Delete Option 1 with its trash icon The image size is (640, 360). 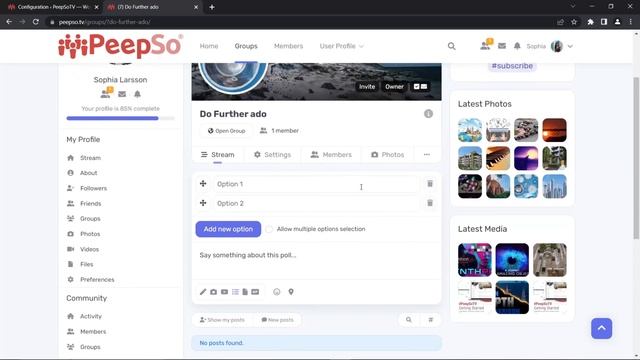coord(430,184)
